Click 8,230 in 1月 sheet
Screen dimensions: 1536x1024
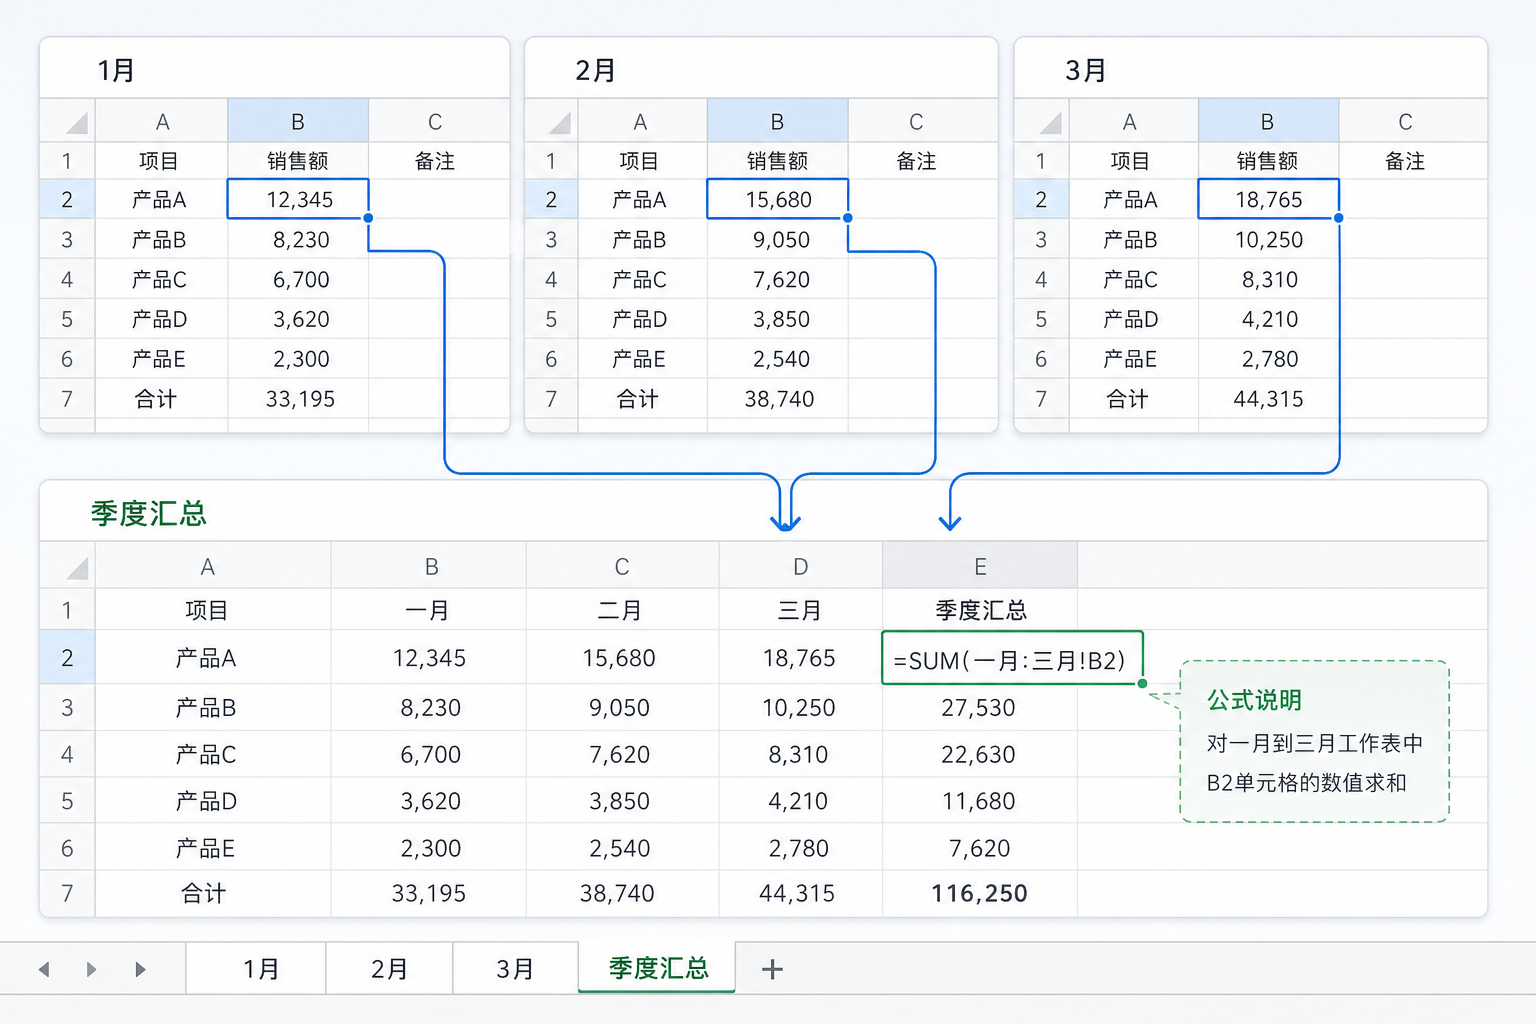pos(298,239)
